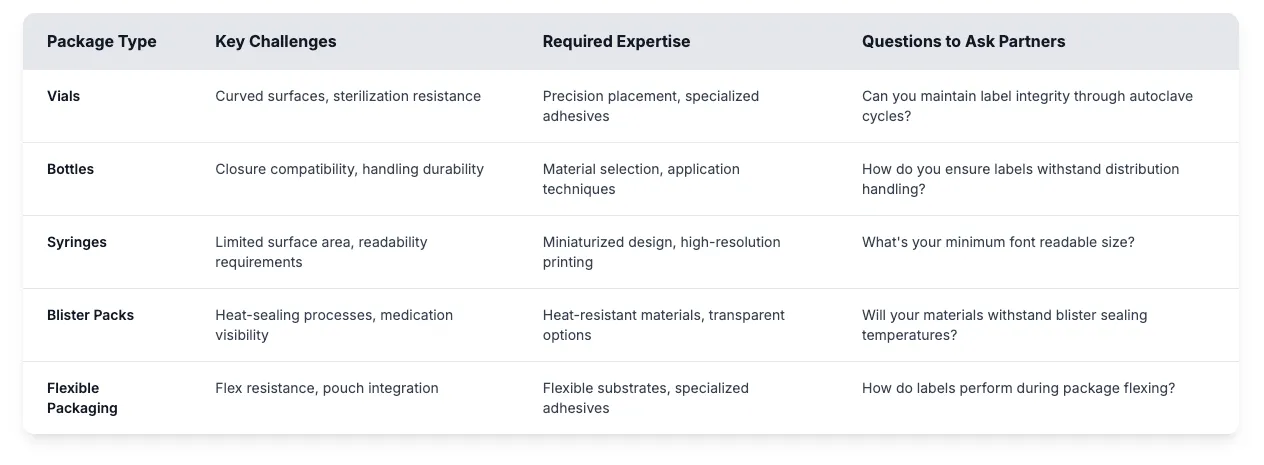Select the flex resistance, pouch integration cell

pos(327,389)
